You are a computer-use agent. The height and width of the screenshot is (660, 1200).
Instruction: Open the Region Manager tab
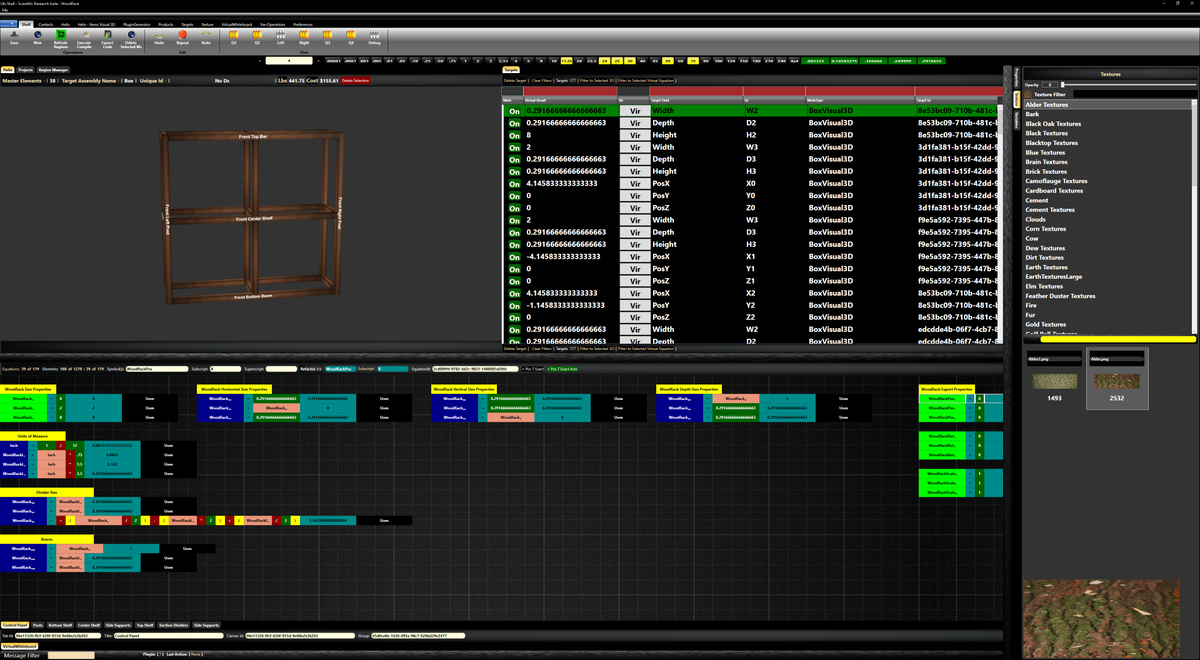click(54, 70)
